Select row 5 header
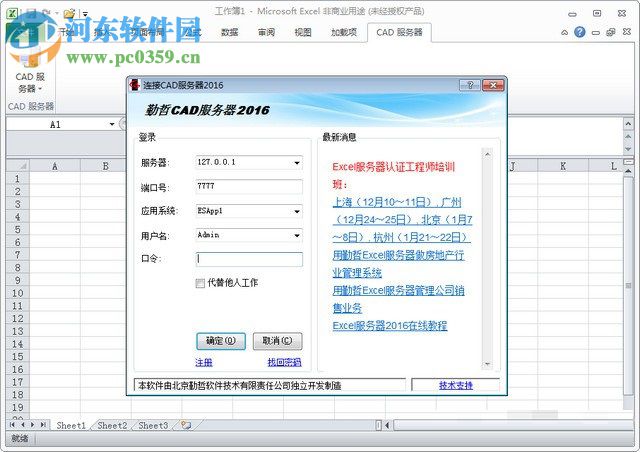640x452 pixels. [18, 229]
